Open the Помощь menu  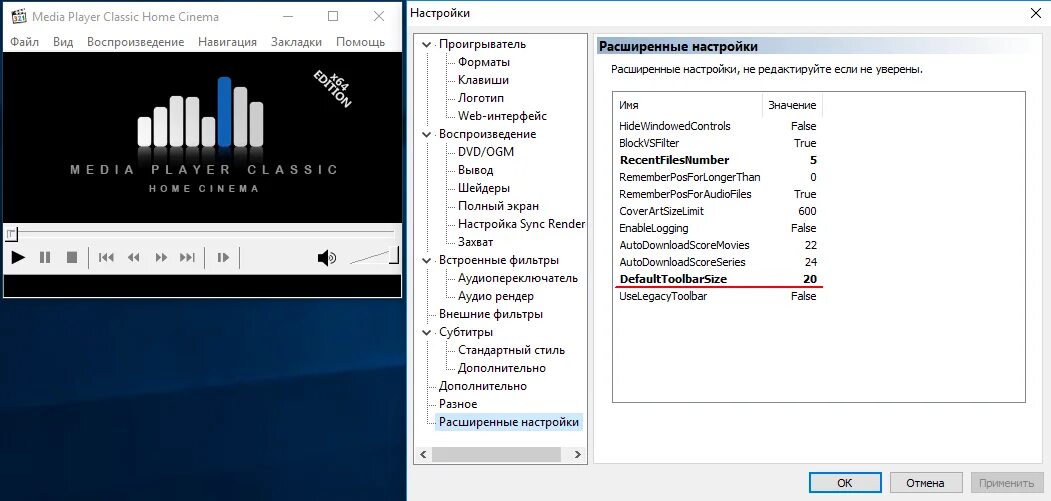(360, 42)
